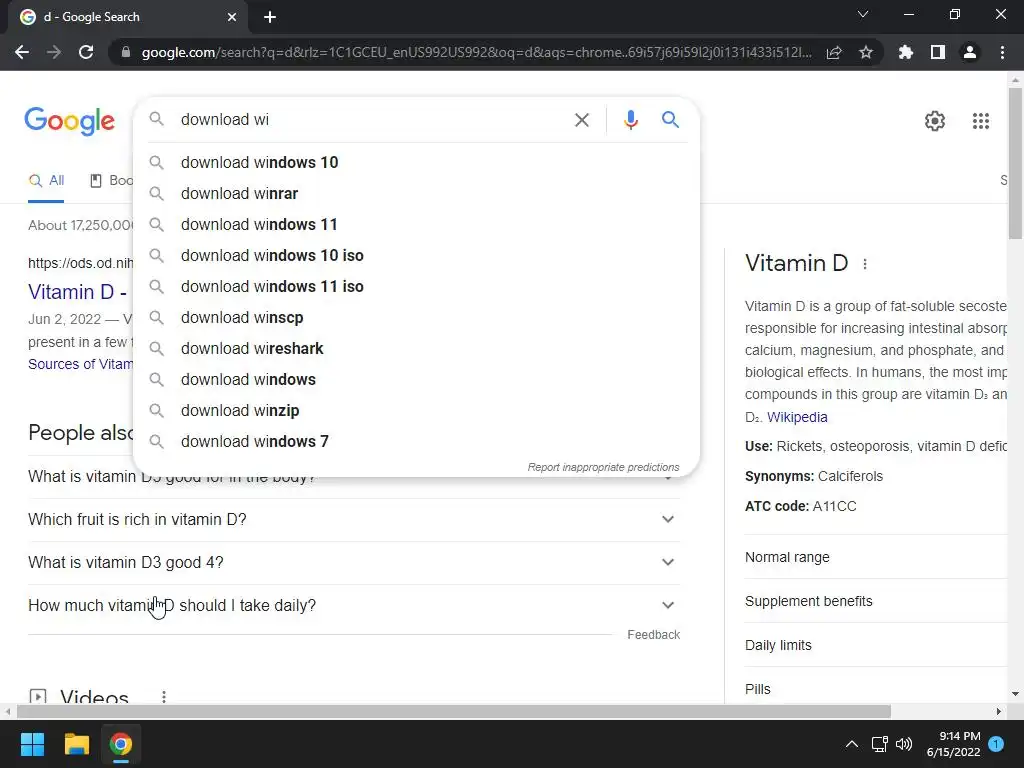
Task: Select suggestion 'download windows 11'
Action: 415,224
